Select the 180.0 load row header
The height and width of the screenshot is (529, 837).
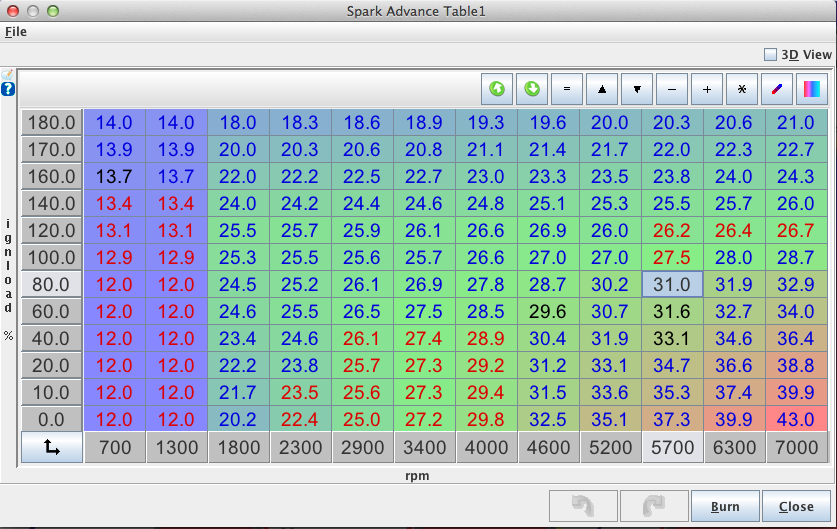point(52,123)
